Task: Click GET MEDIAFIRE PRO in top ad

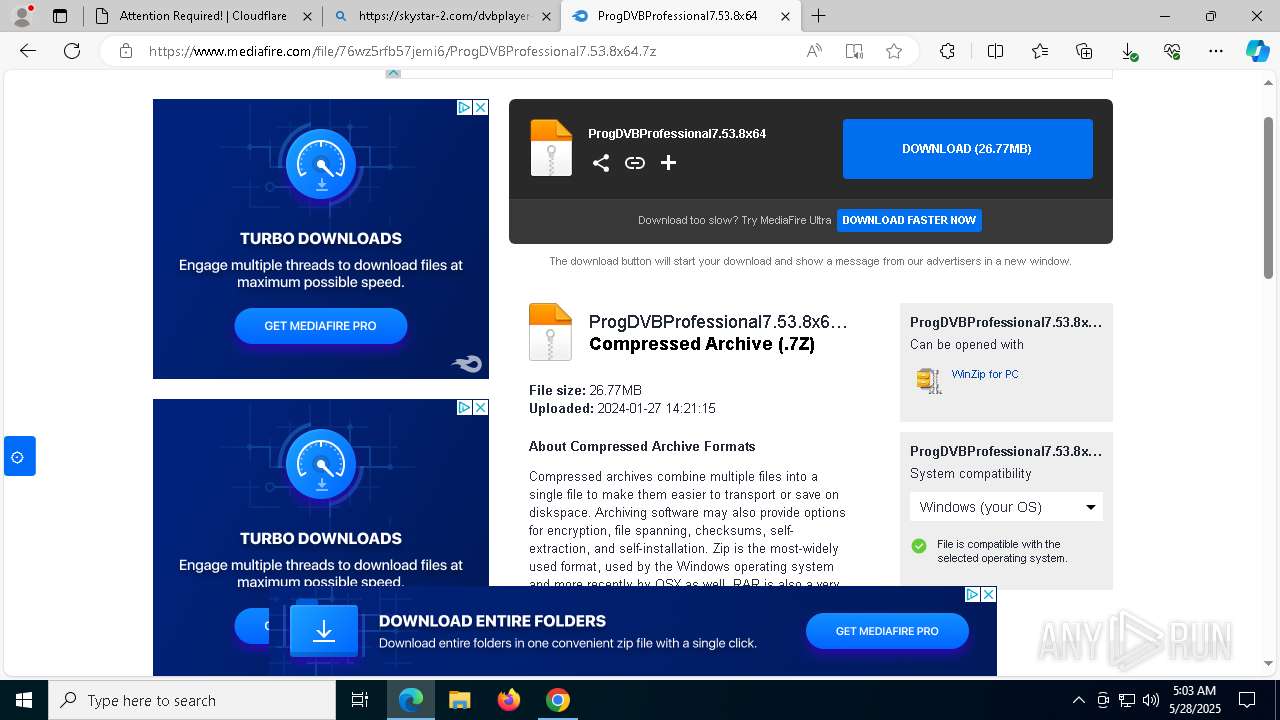Action: (320, 326)
